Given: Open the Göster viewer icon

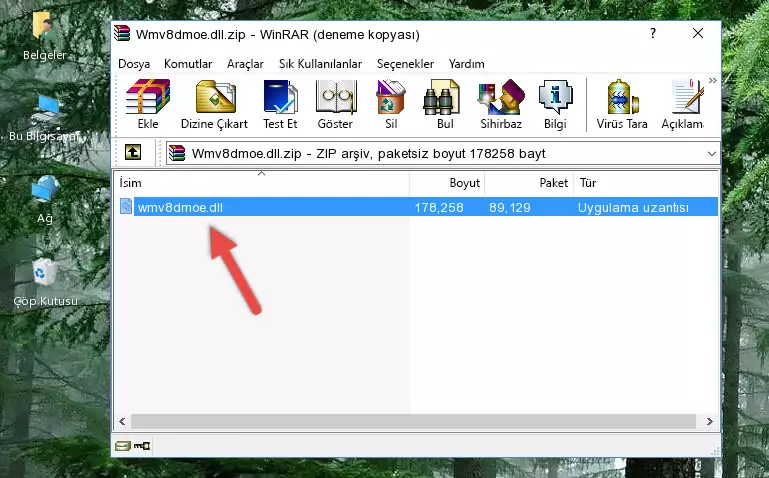Looking at the screenshot, I should tap(335, 104).
